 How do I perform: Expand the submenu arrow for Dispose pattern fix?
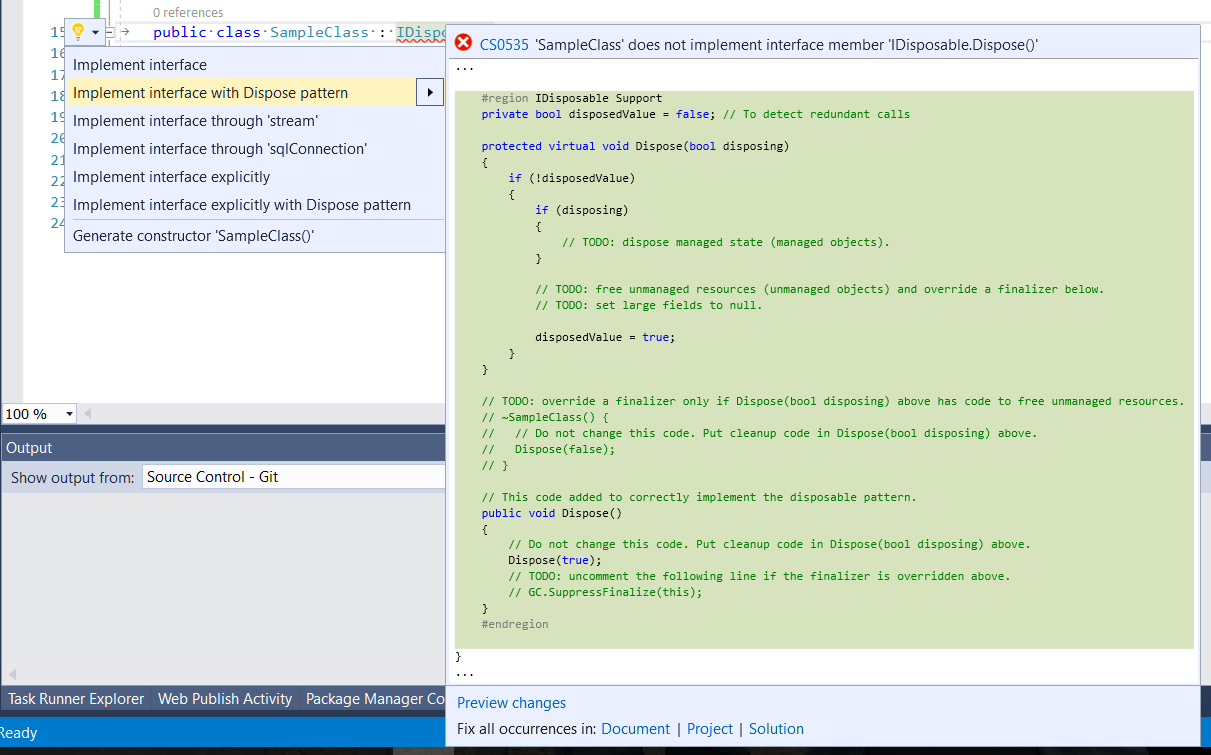[x=429, y=92]
